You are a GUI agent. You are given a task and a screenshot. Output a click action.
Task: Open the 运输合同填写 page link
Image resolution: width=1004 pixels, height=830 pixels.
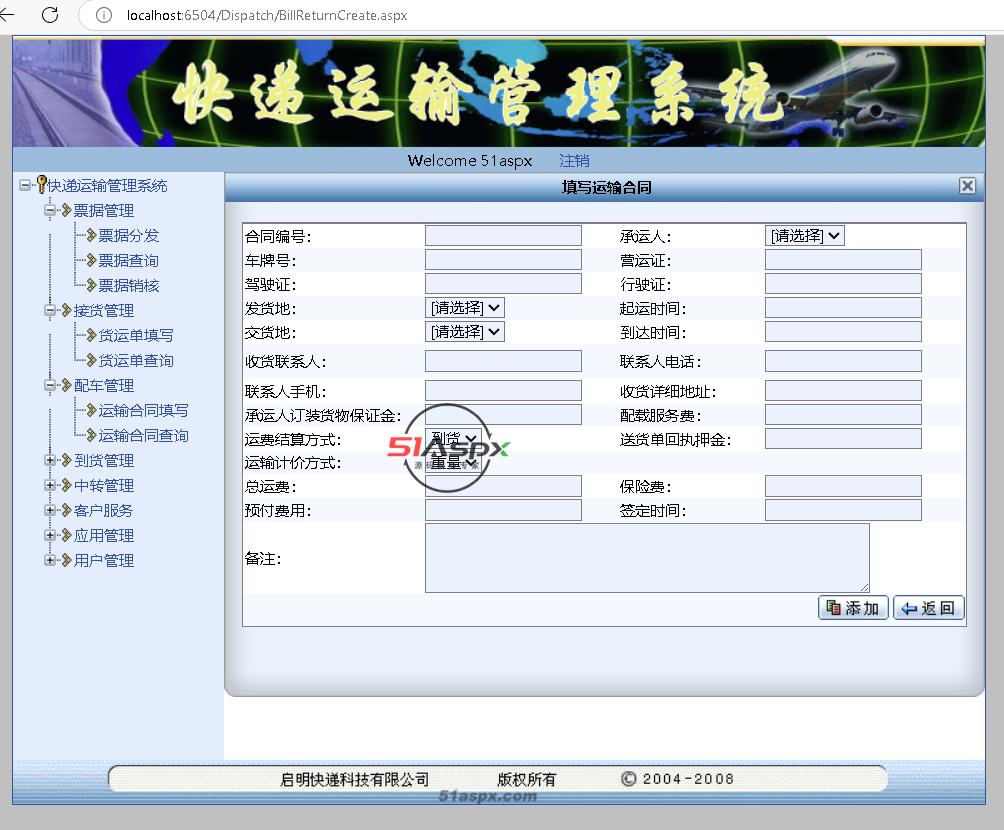(143, 411)
